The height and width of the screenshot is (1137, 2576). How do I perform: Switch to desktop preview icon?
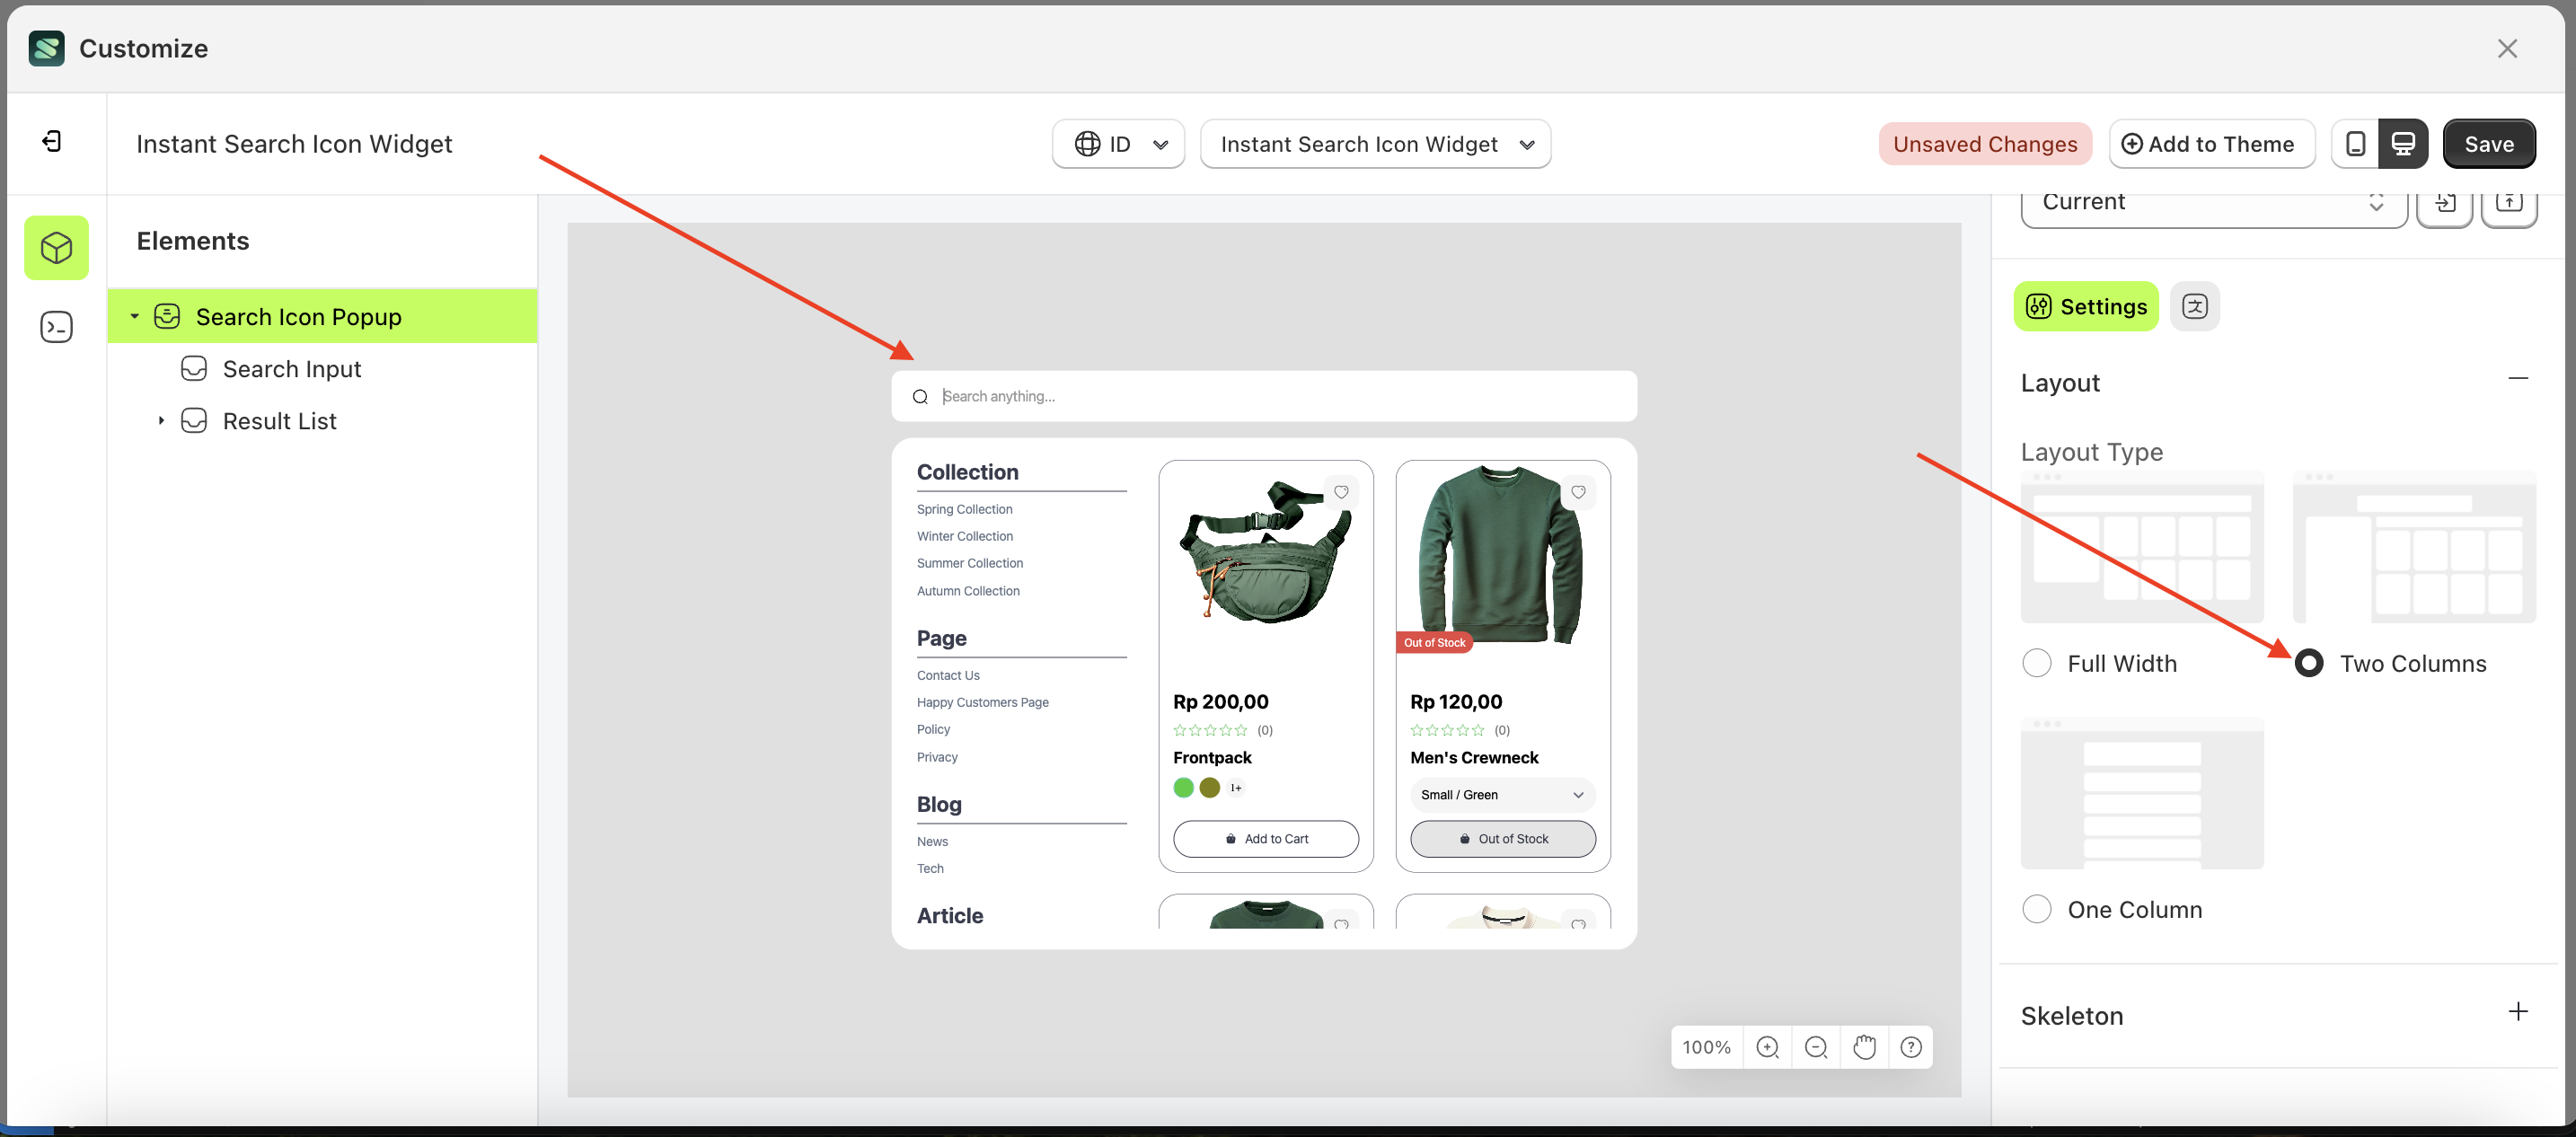[x=2403, y=144]
